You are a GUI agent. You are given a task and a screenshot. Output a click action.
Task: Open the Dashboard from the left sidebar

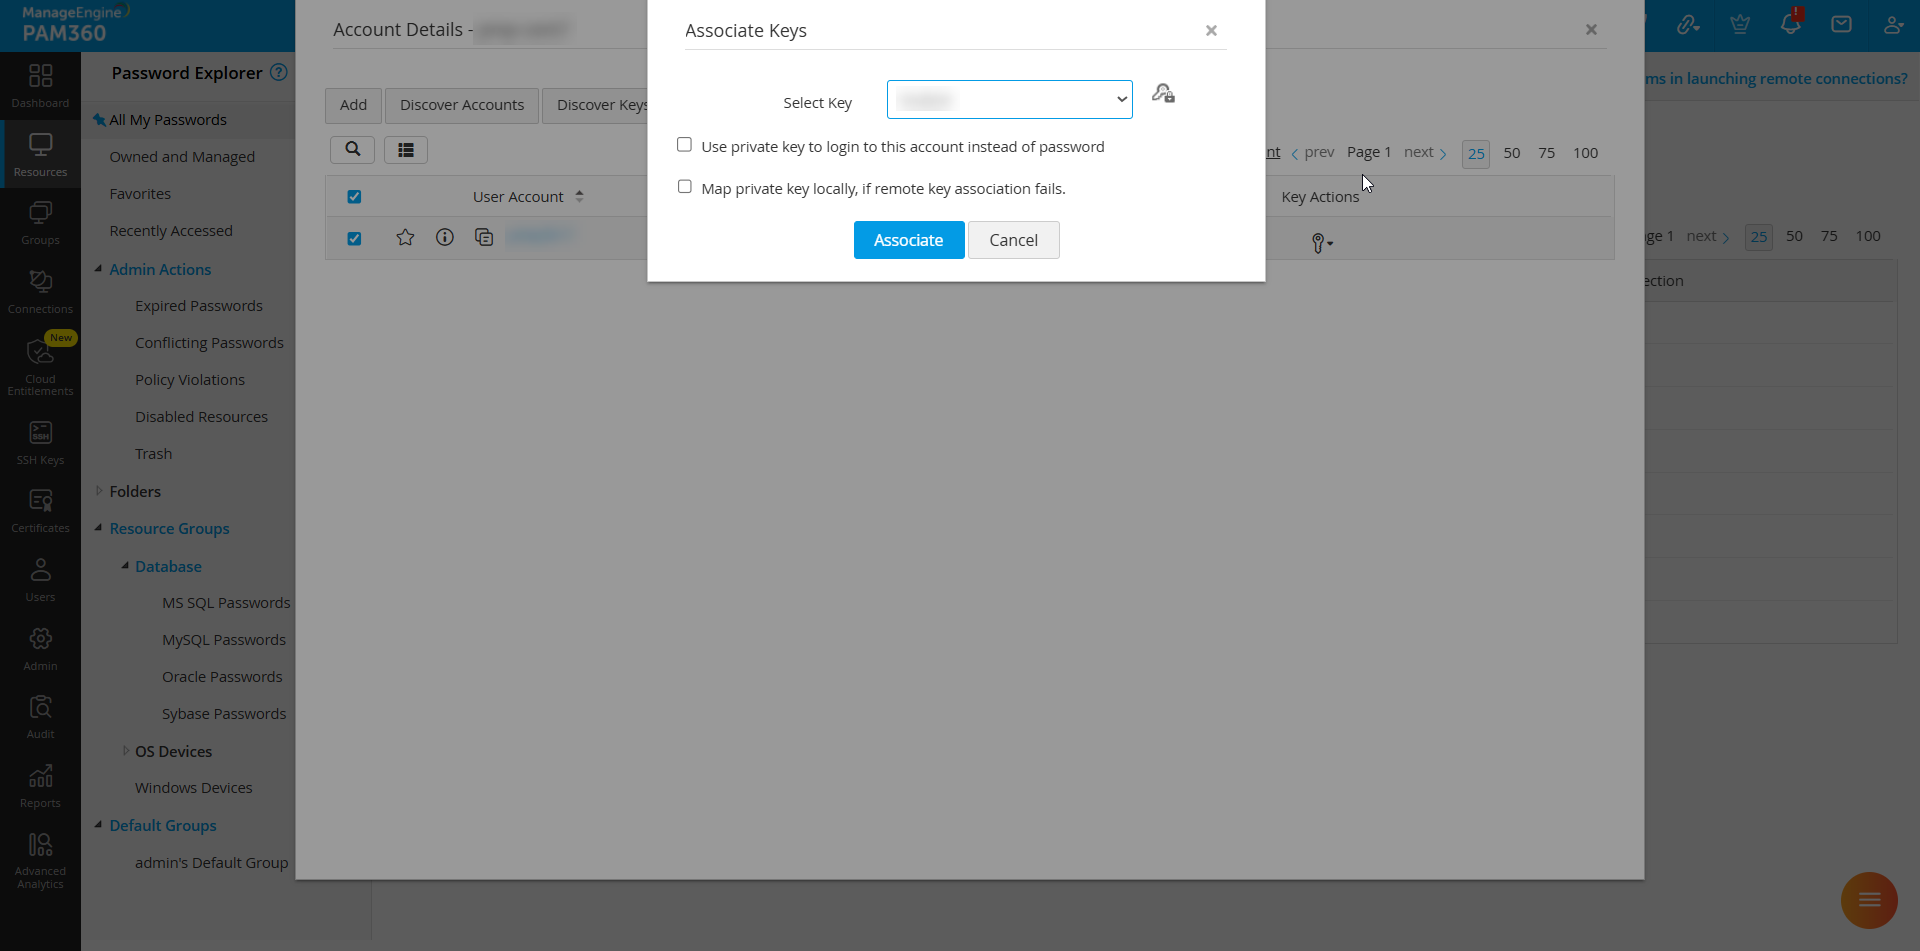pos(40,85)
